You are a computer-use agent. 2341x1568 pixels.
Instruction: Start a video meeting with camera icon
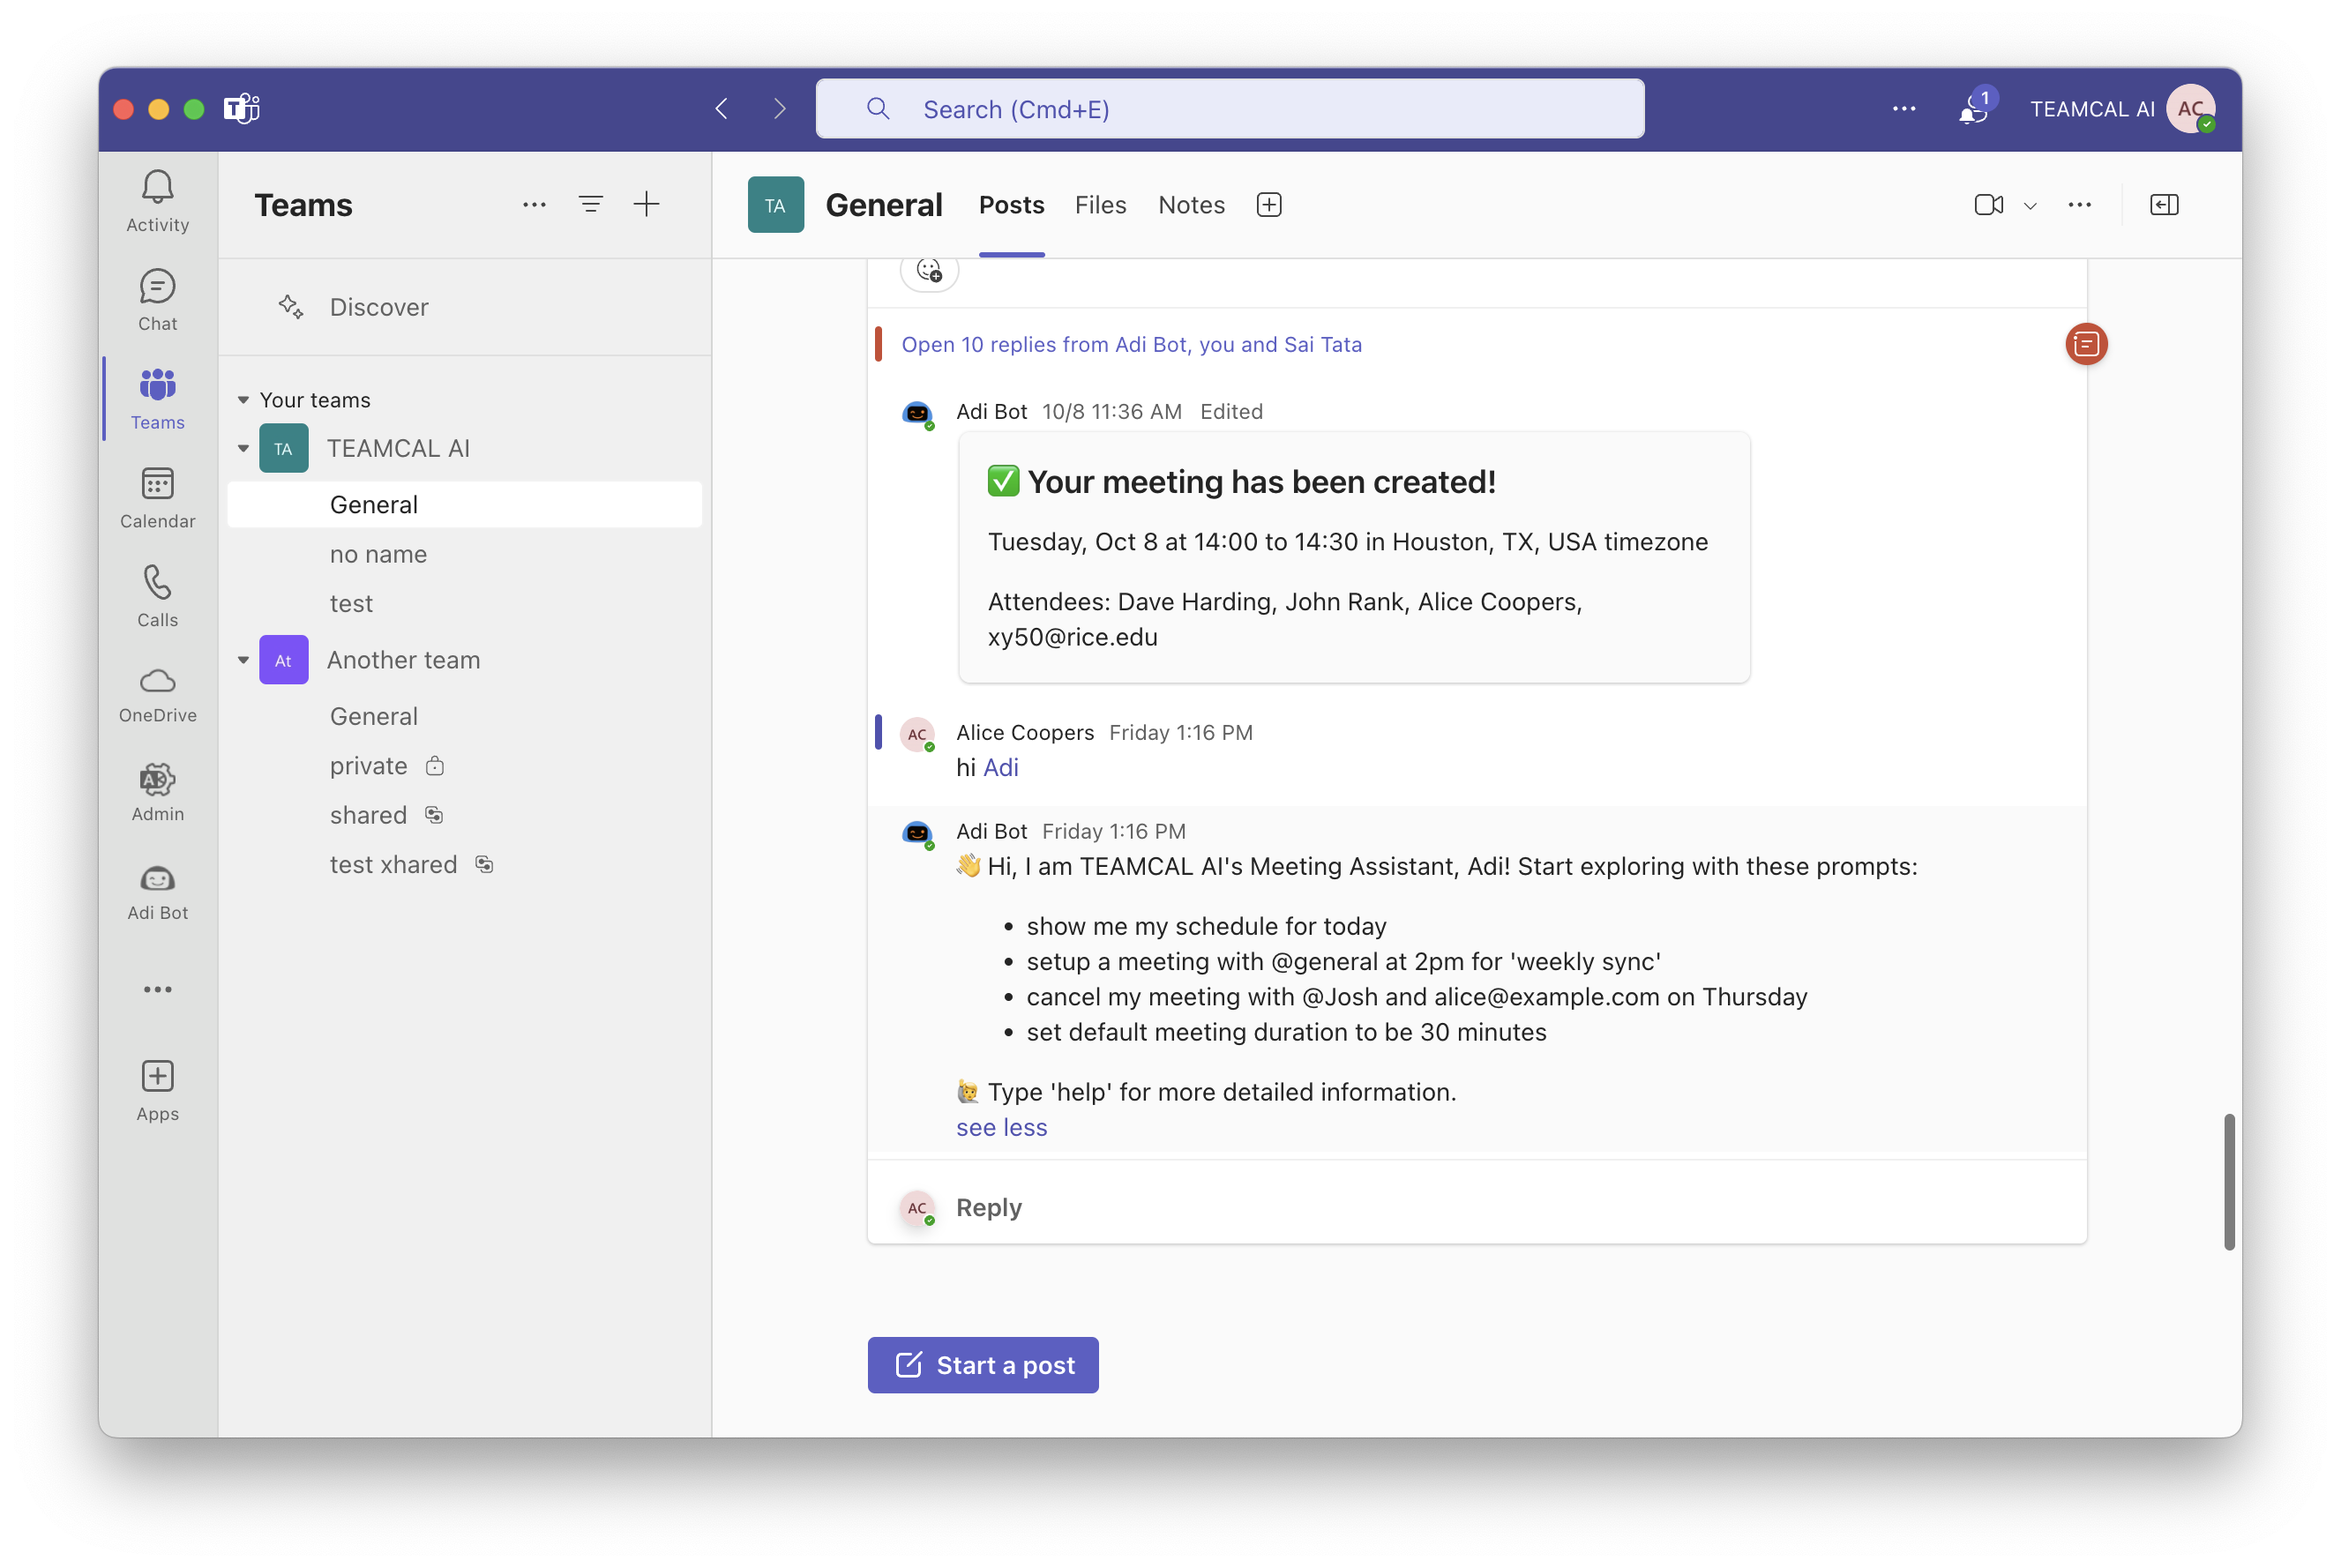tap(1988, 205)
